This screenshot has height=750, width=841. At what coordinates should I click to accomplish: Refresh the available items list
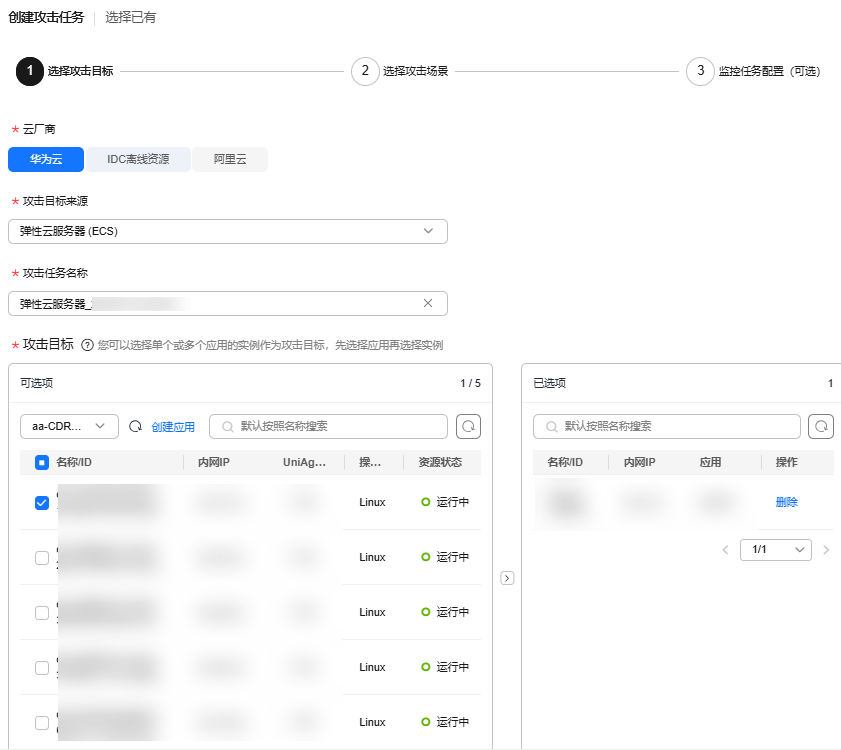[x=468, y=427]
